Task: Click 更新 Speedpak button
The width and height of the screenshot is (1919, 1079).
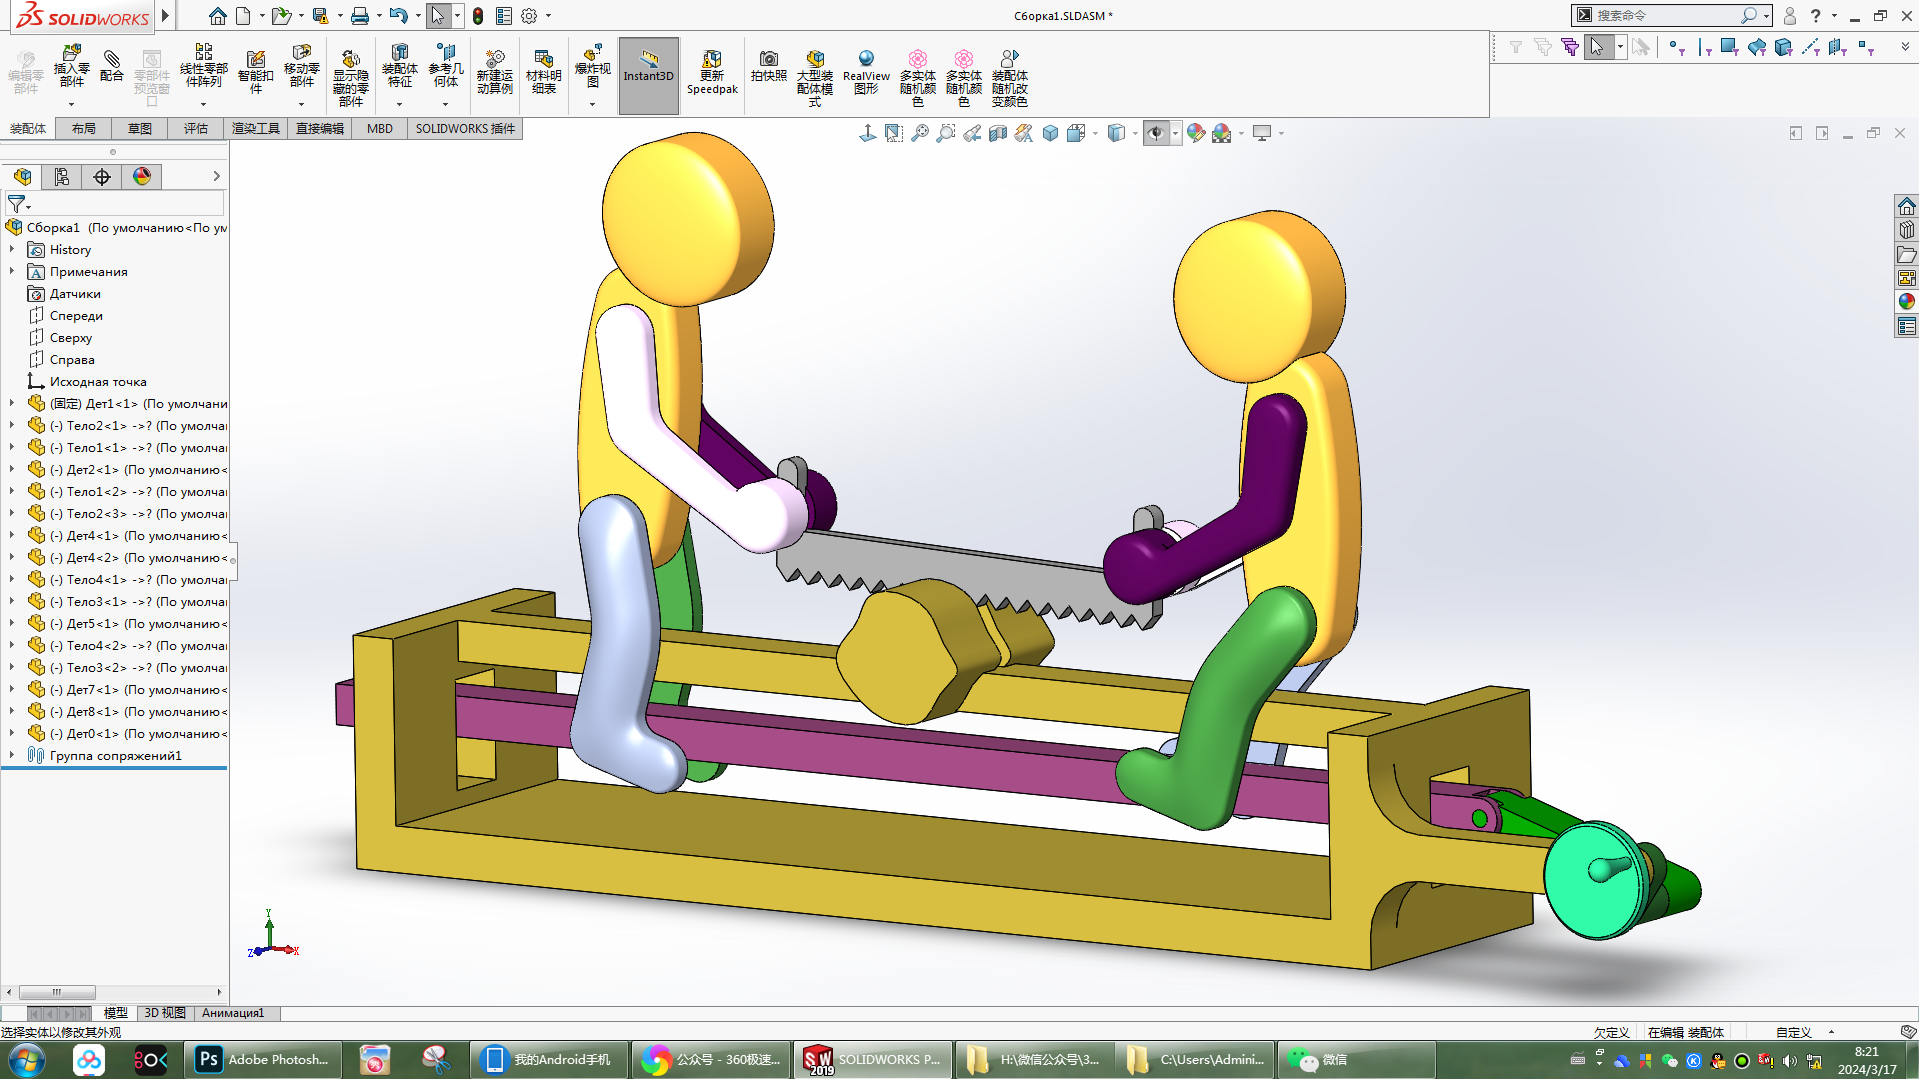Action: [712, 72]
